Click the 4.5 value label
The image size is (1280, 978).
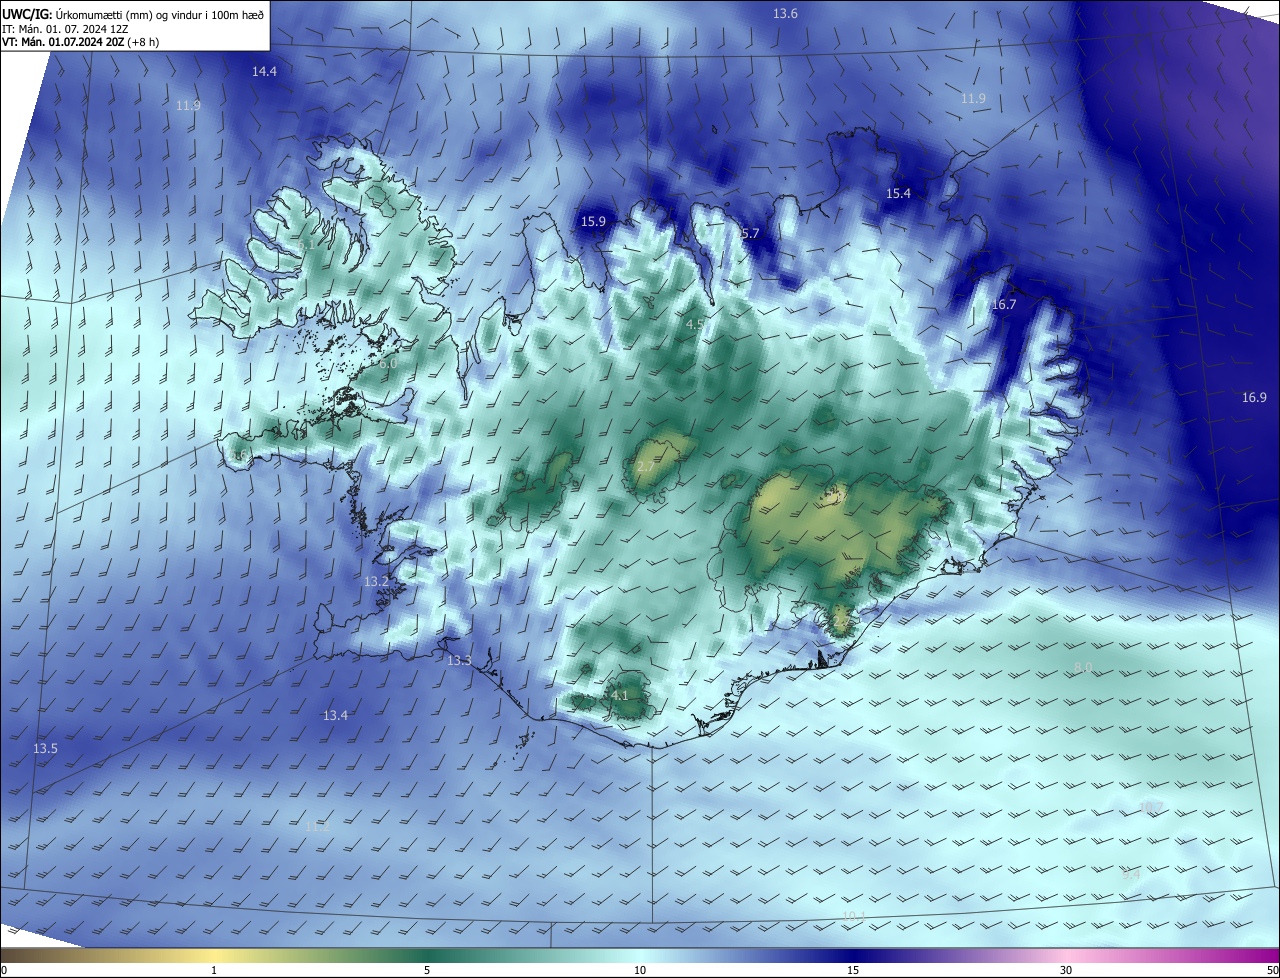(694, 325)
